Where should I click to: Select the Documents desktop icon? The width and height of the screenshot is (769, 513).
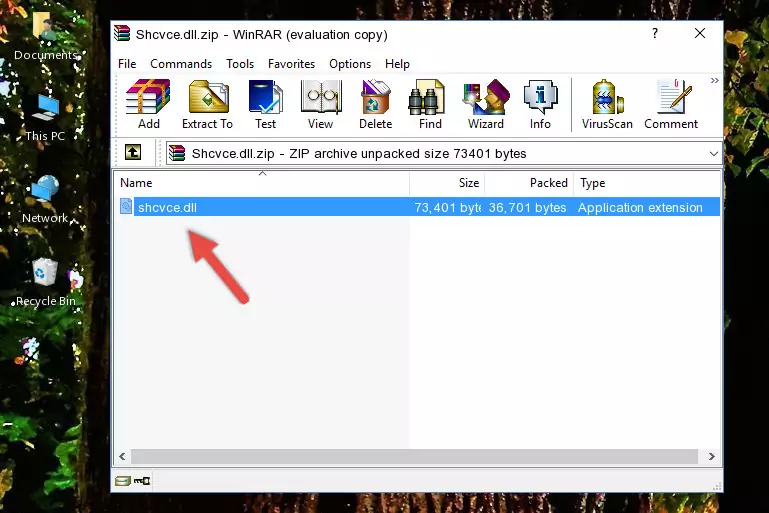point(46,37)
